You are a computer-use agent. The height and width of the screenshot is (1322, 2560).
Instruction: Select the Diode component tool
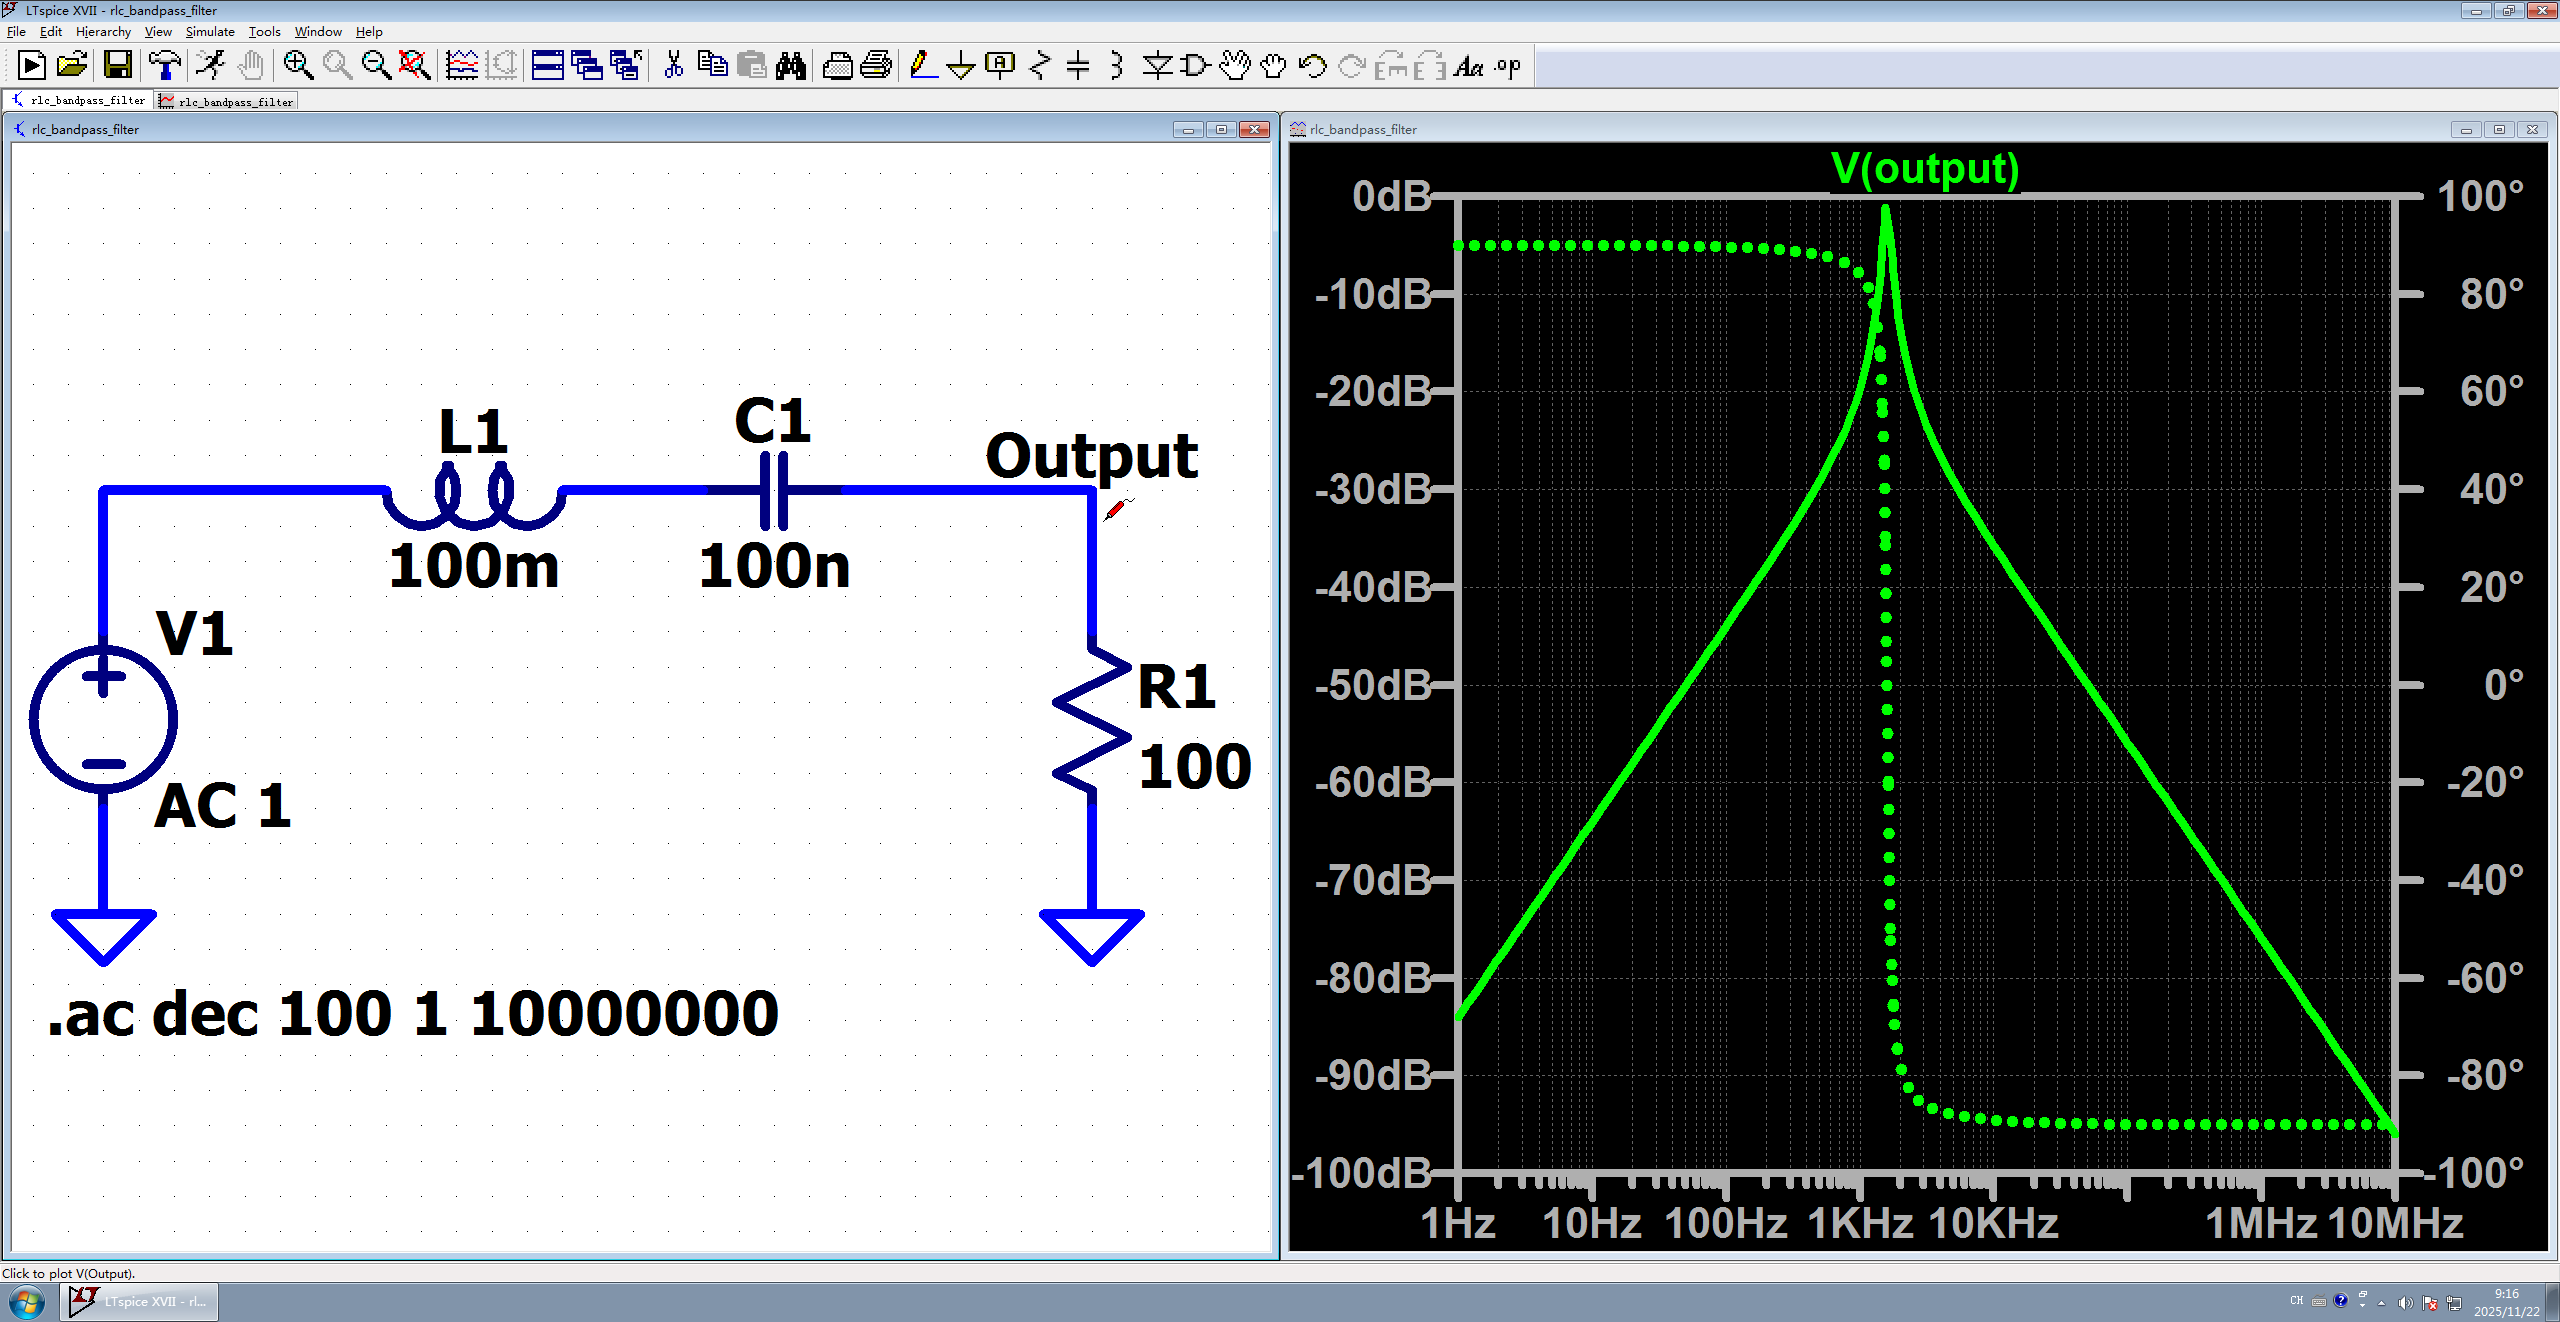[1157, 66]
